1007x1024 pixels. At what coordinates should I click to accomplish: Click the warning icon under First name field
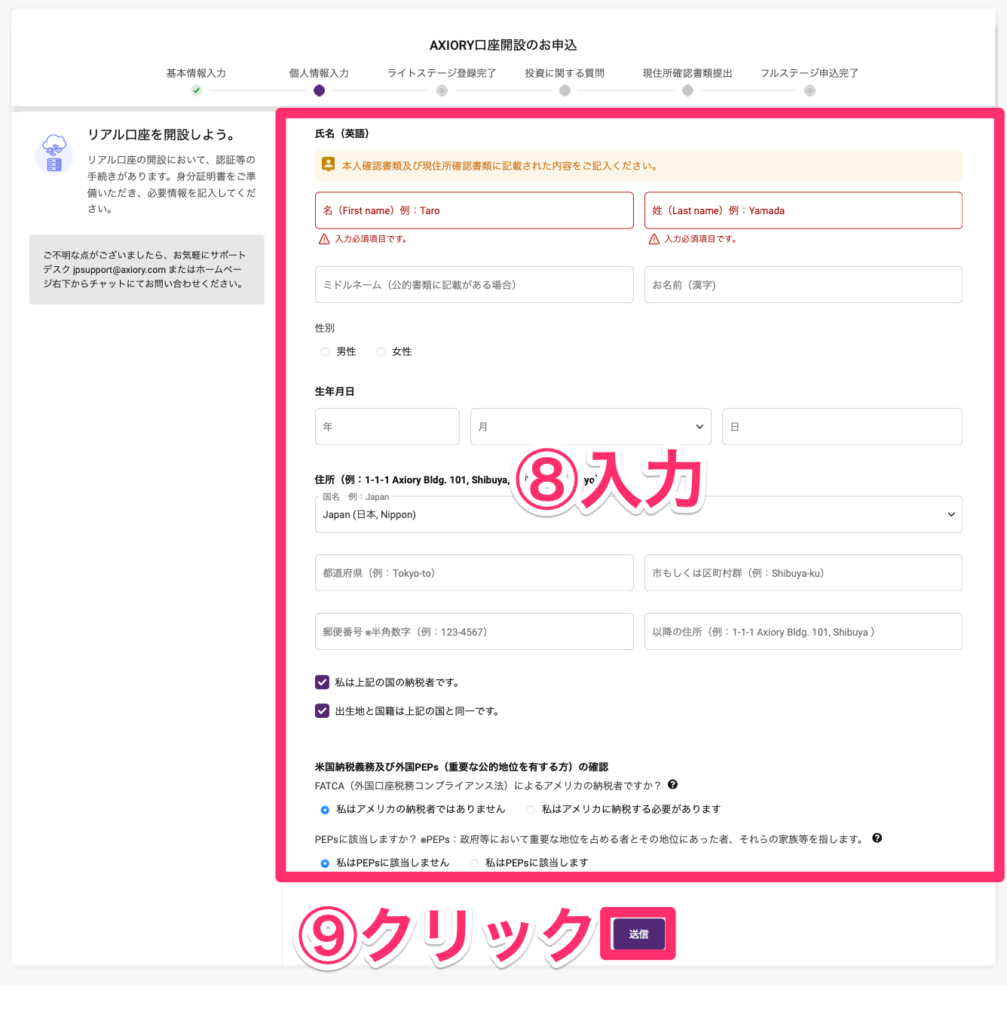(x=324, y=239)
